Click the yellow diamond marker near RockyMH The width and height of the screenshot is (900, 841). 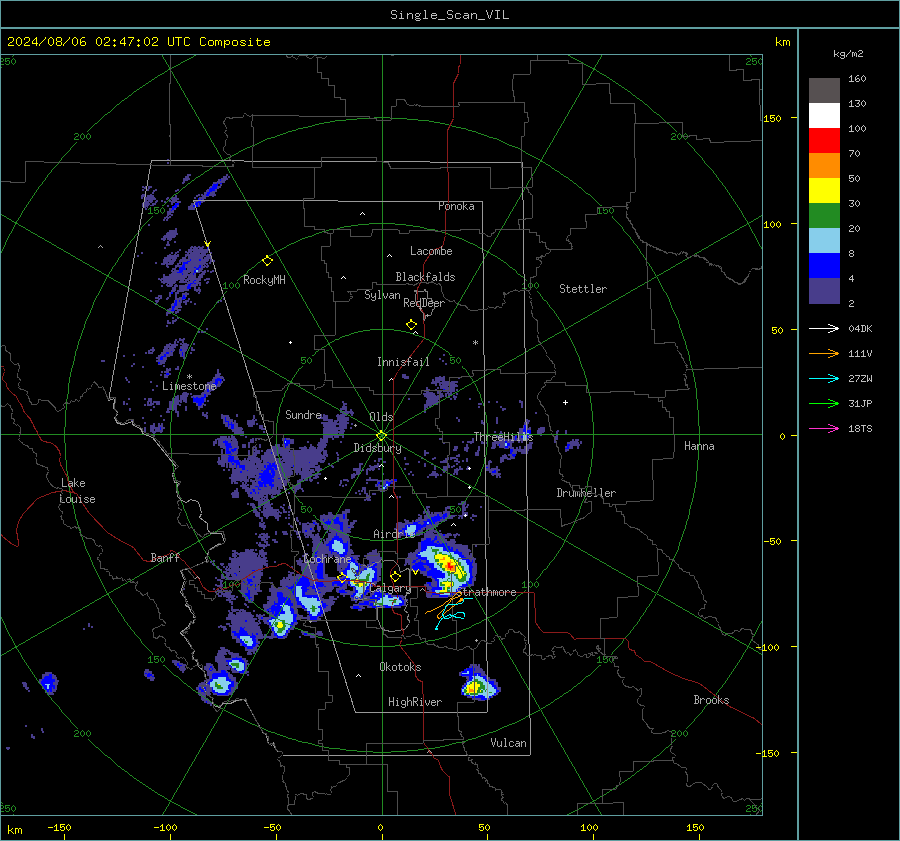(x=267, y=261)
